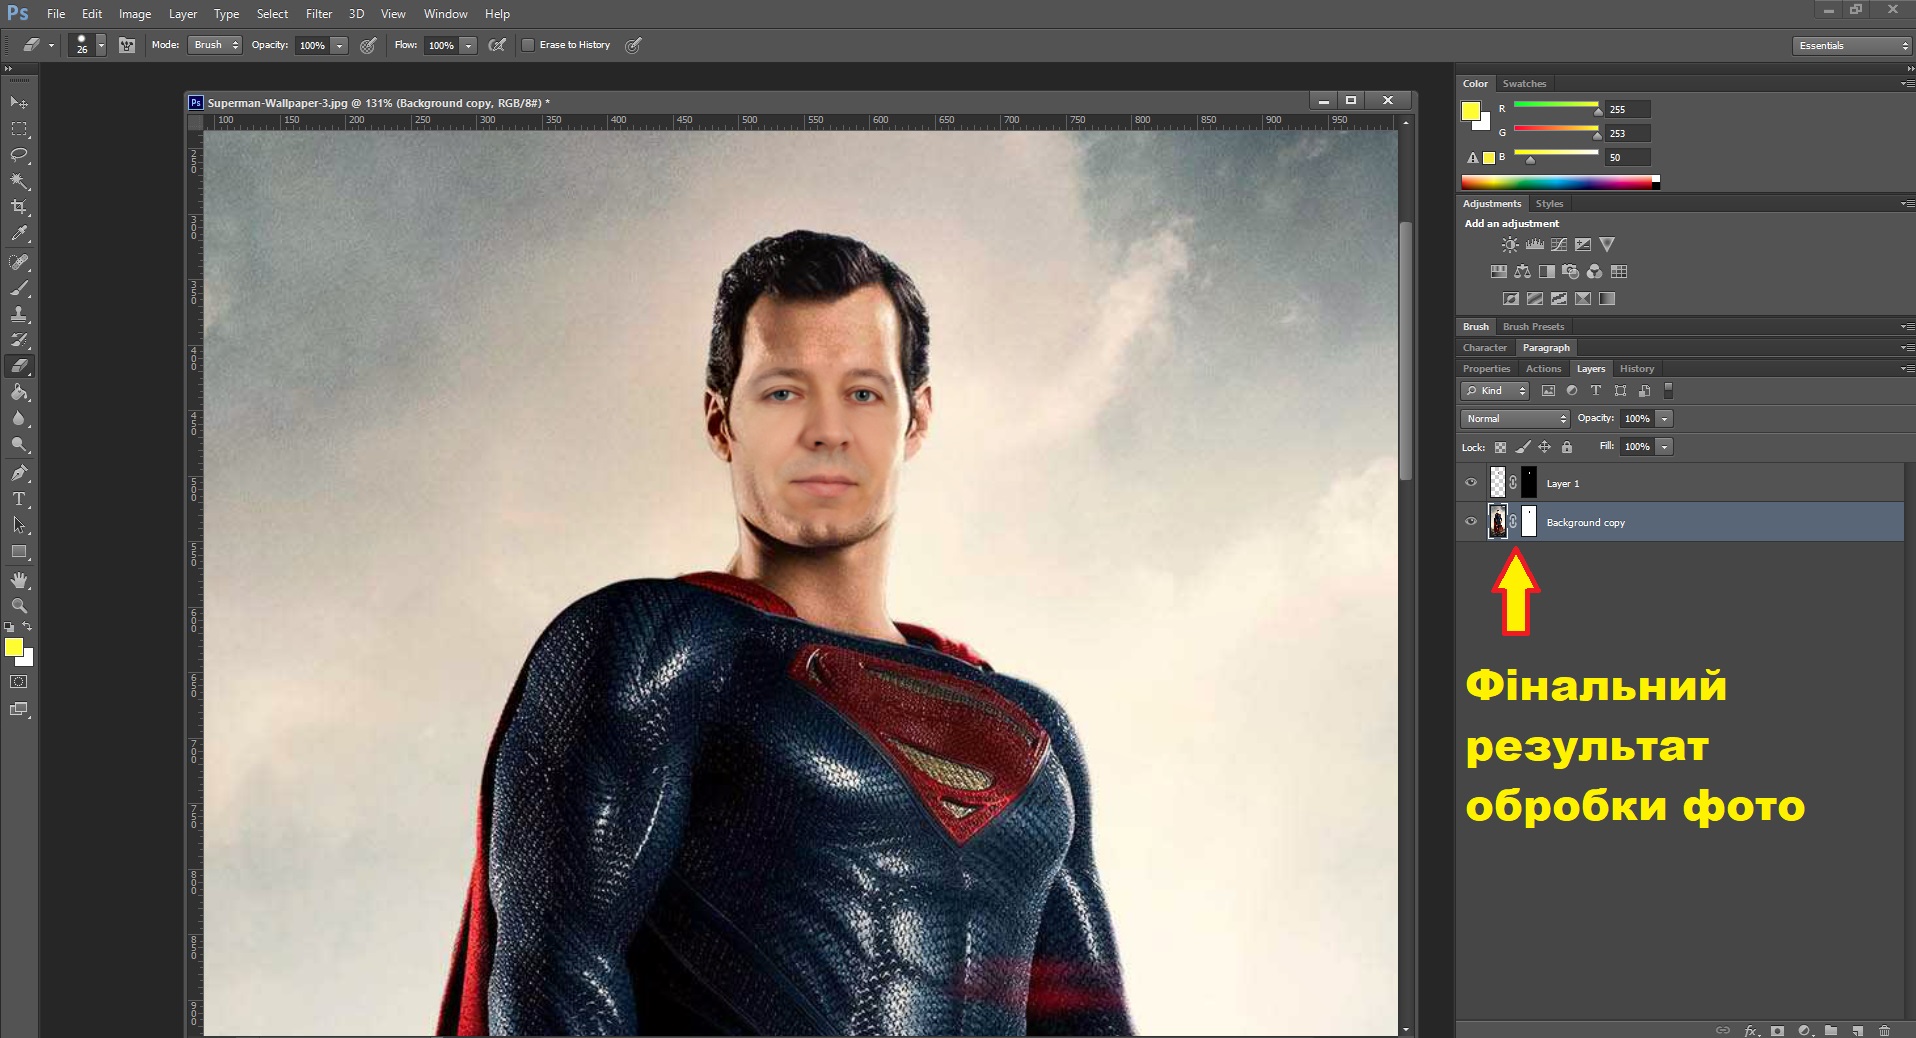The height and width of the screenshot is (1038, 1916).
Task: Toggle layer filtering on/off switch
Action: [x=1668, y=391]
